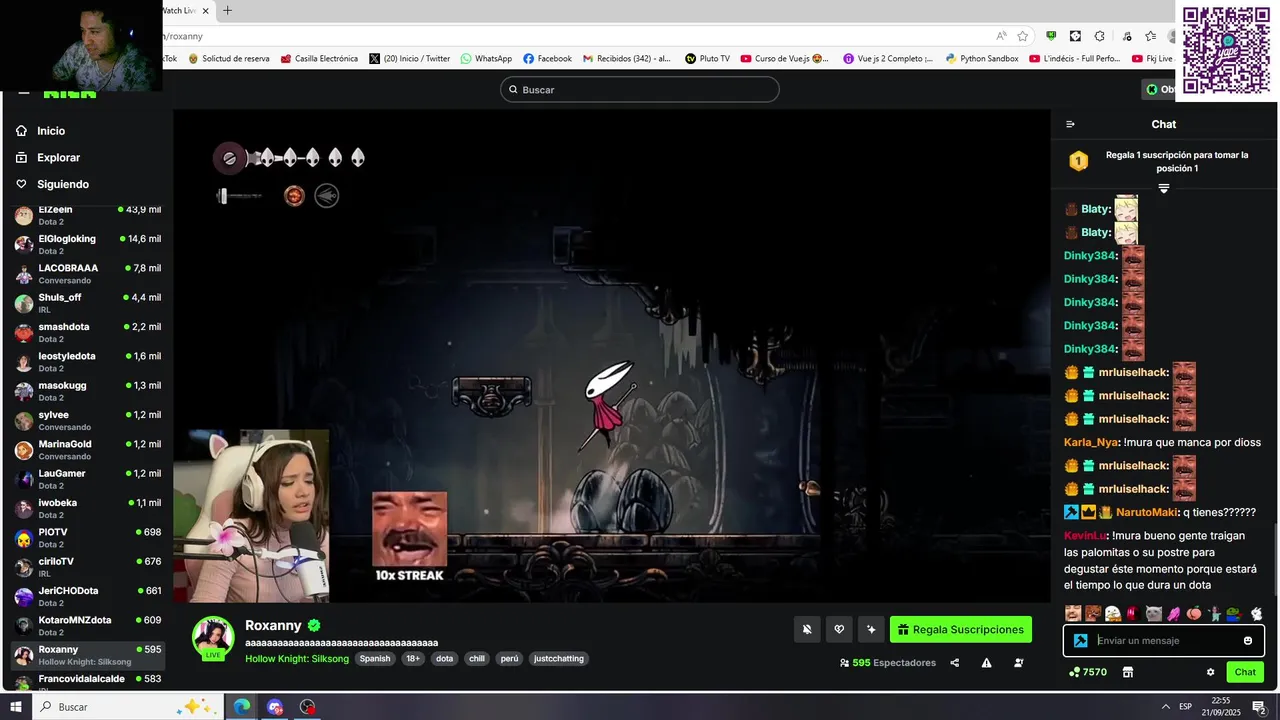This screenshot has width=1280, height=720.
Task: Open the smashdota channel
Action: click(x=87, y=333)
